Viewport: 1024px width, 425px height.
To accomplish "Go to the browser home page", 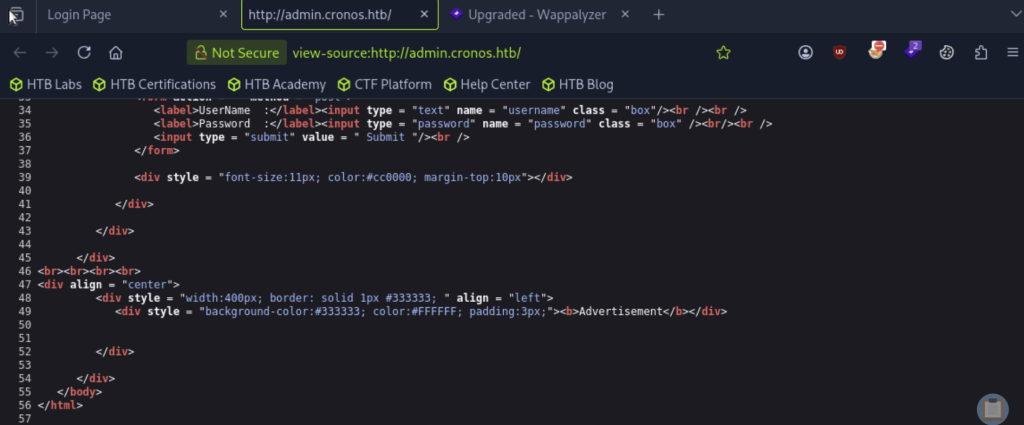I will coord(116,53).
